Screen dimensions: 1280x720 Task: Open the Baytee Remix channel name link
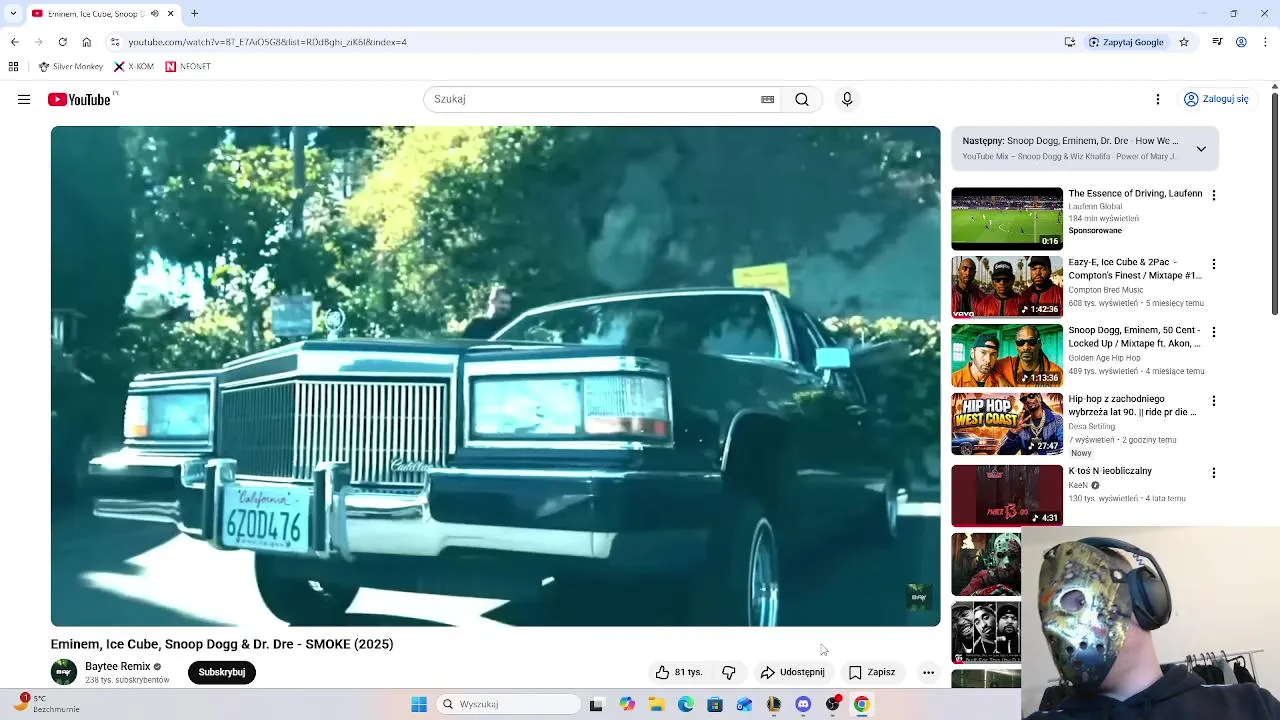coord(117,666)
